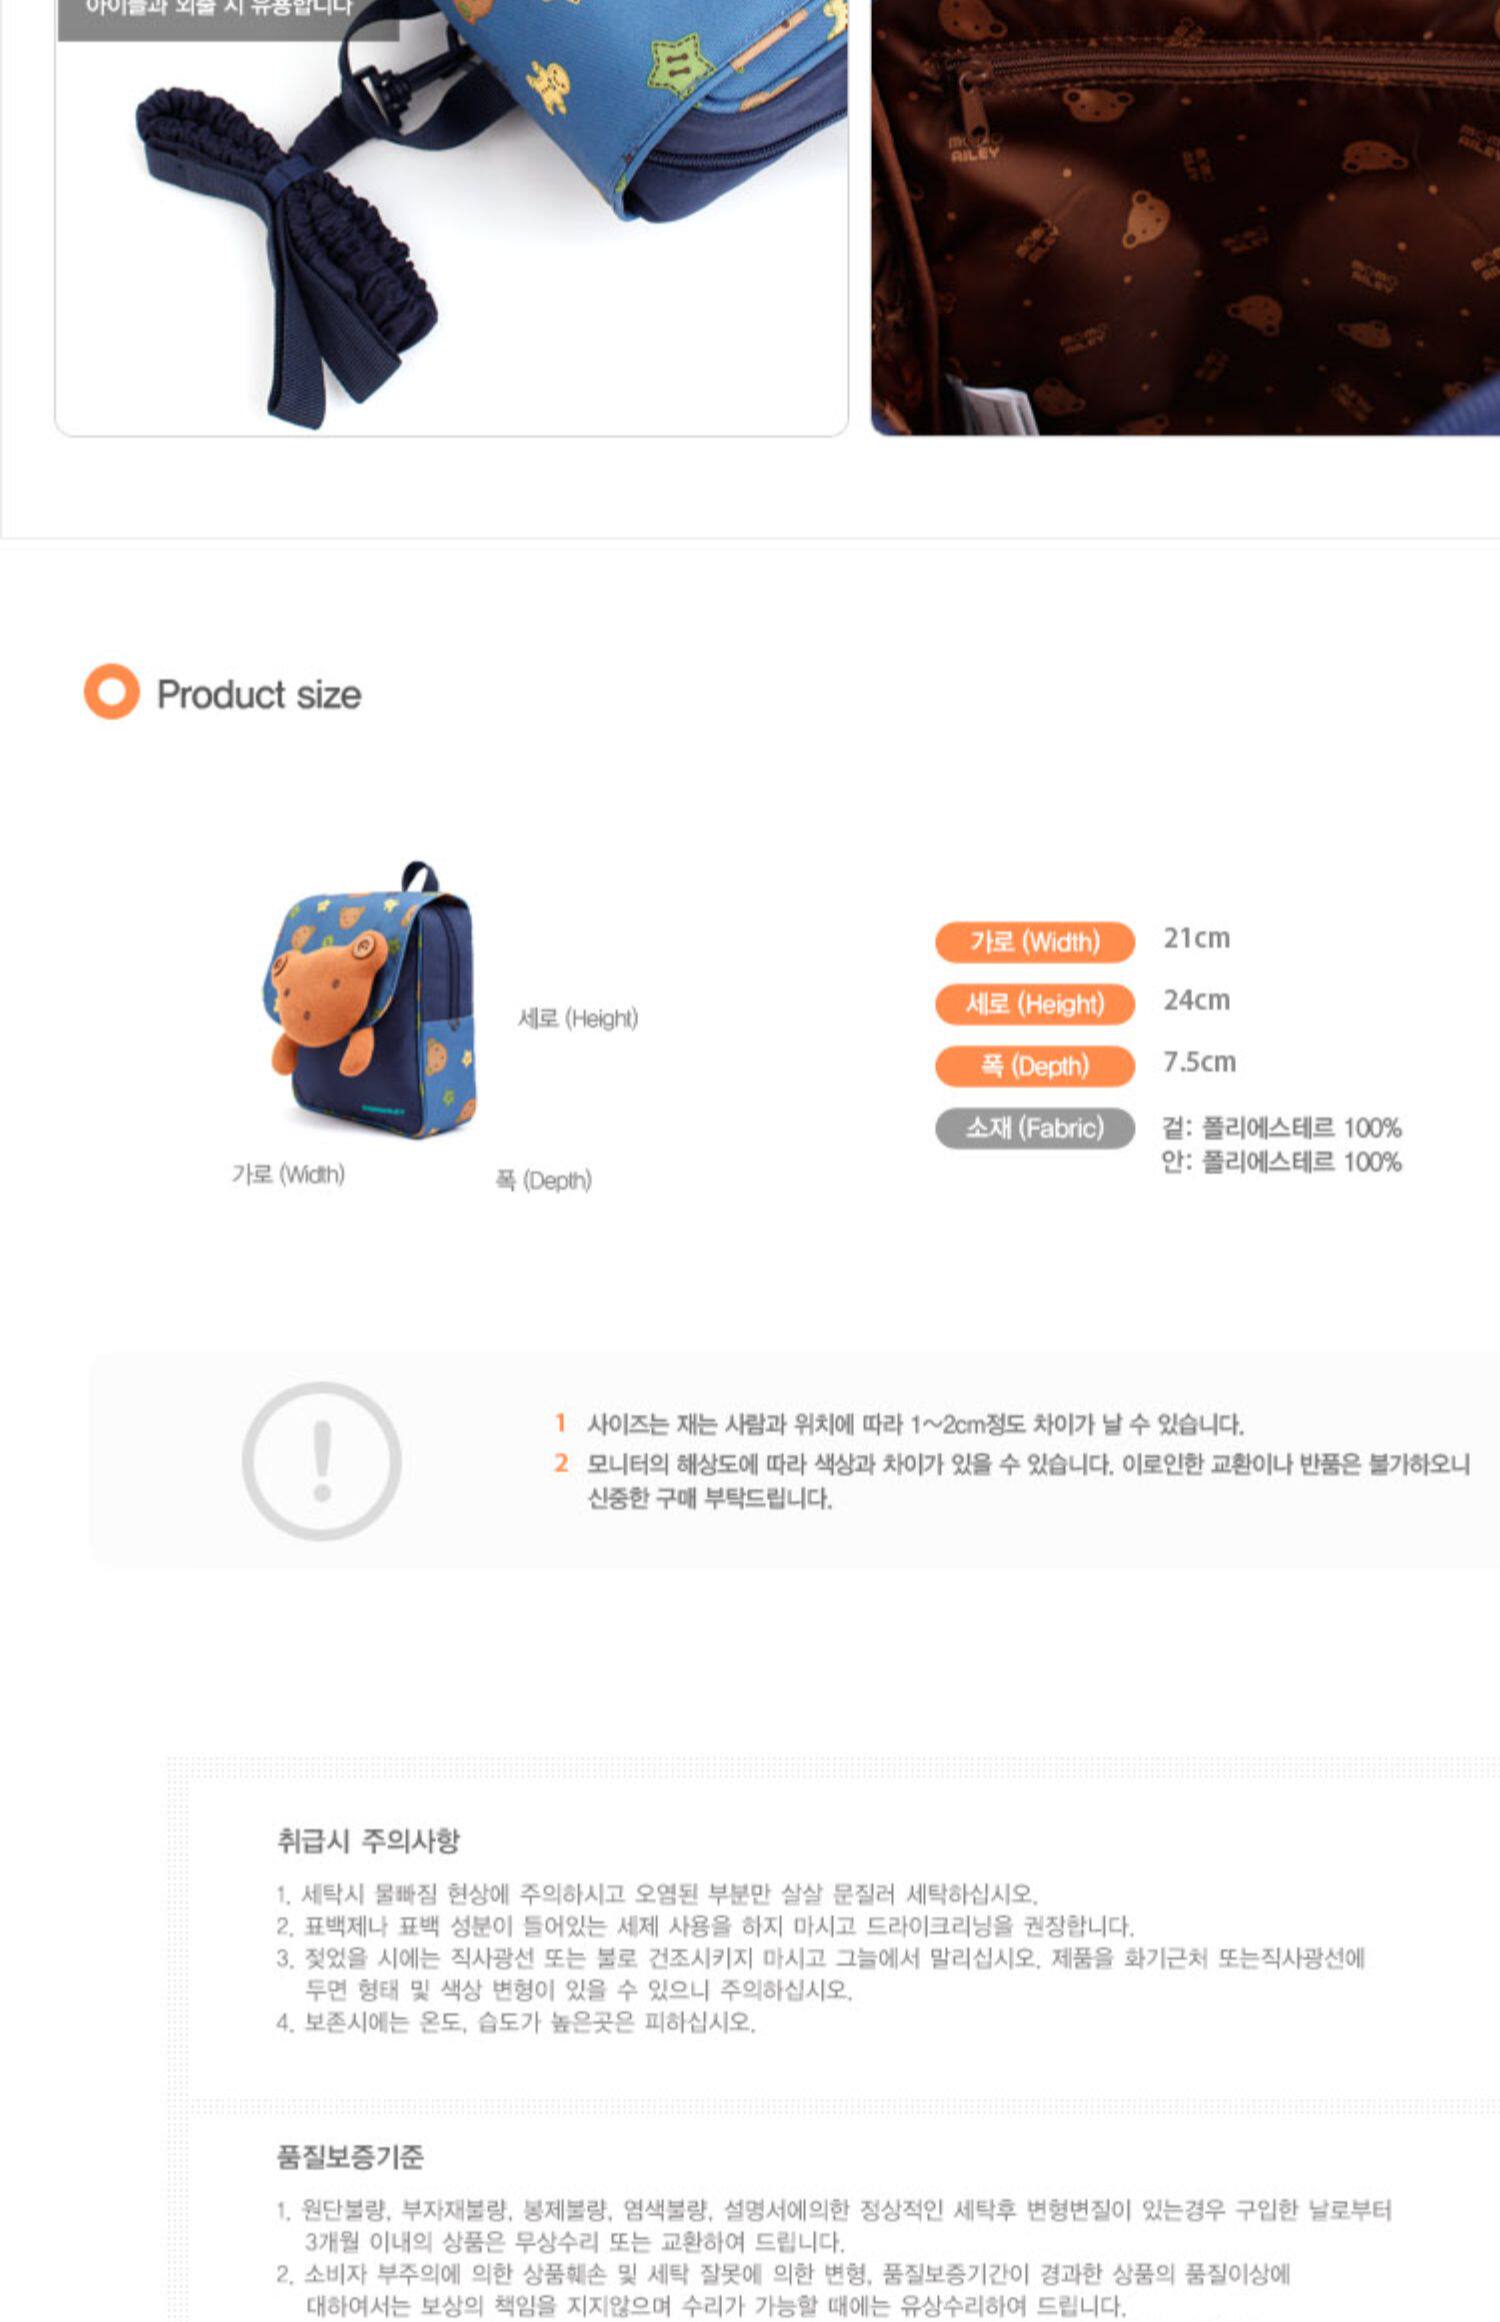Image resolution: width=1500 pixels, height=2322 pixels.
Task: Click the orange number 2 notice marker
Action: pos(561,1463)
